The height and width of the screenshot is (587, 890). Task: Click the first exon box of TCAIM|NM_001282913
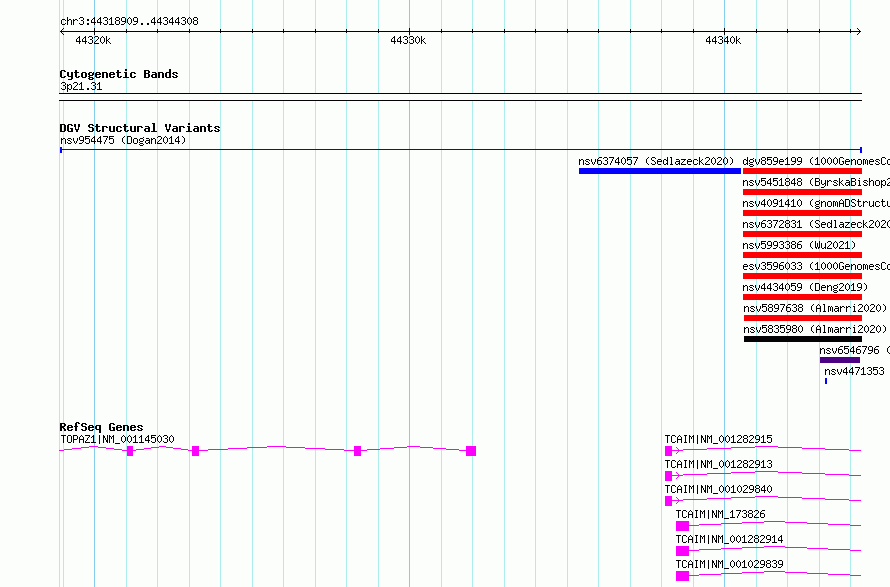pos(669,476)
